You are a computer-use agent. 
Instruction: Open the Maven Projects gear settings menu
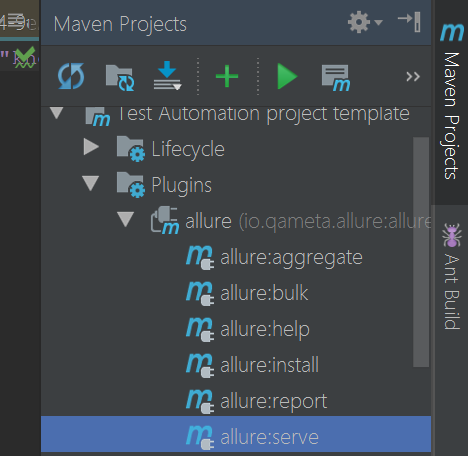click(365, 22)
